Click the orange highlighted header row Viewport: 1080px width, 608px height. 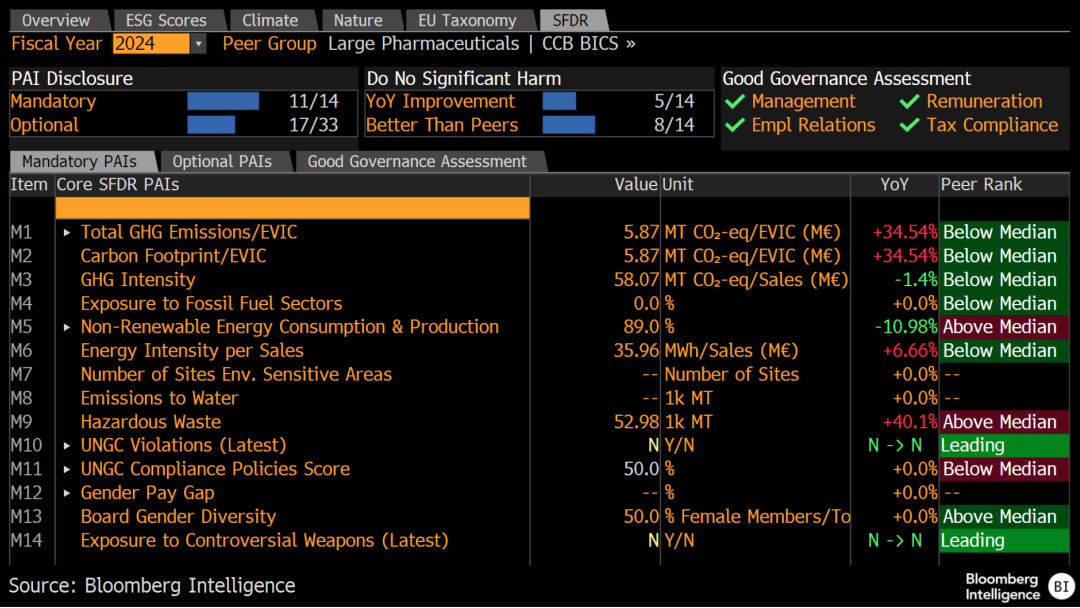click(x=293, y=208)
